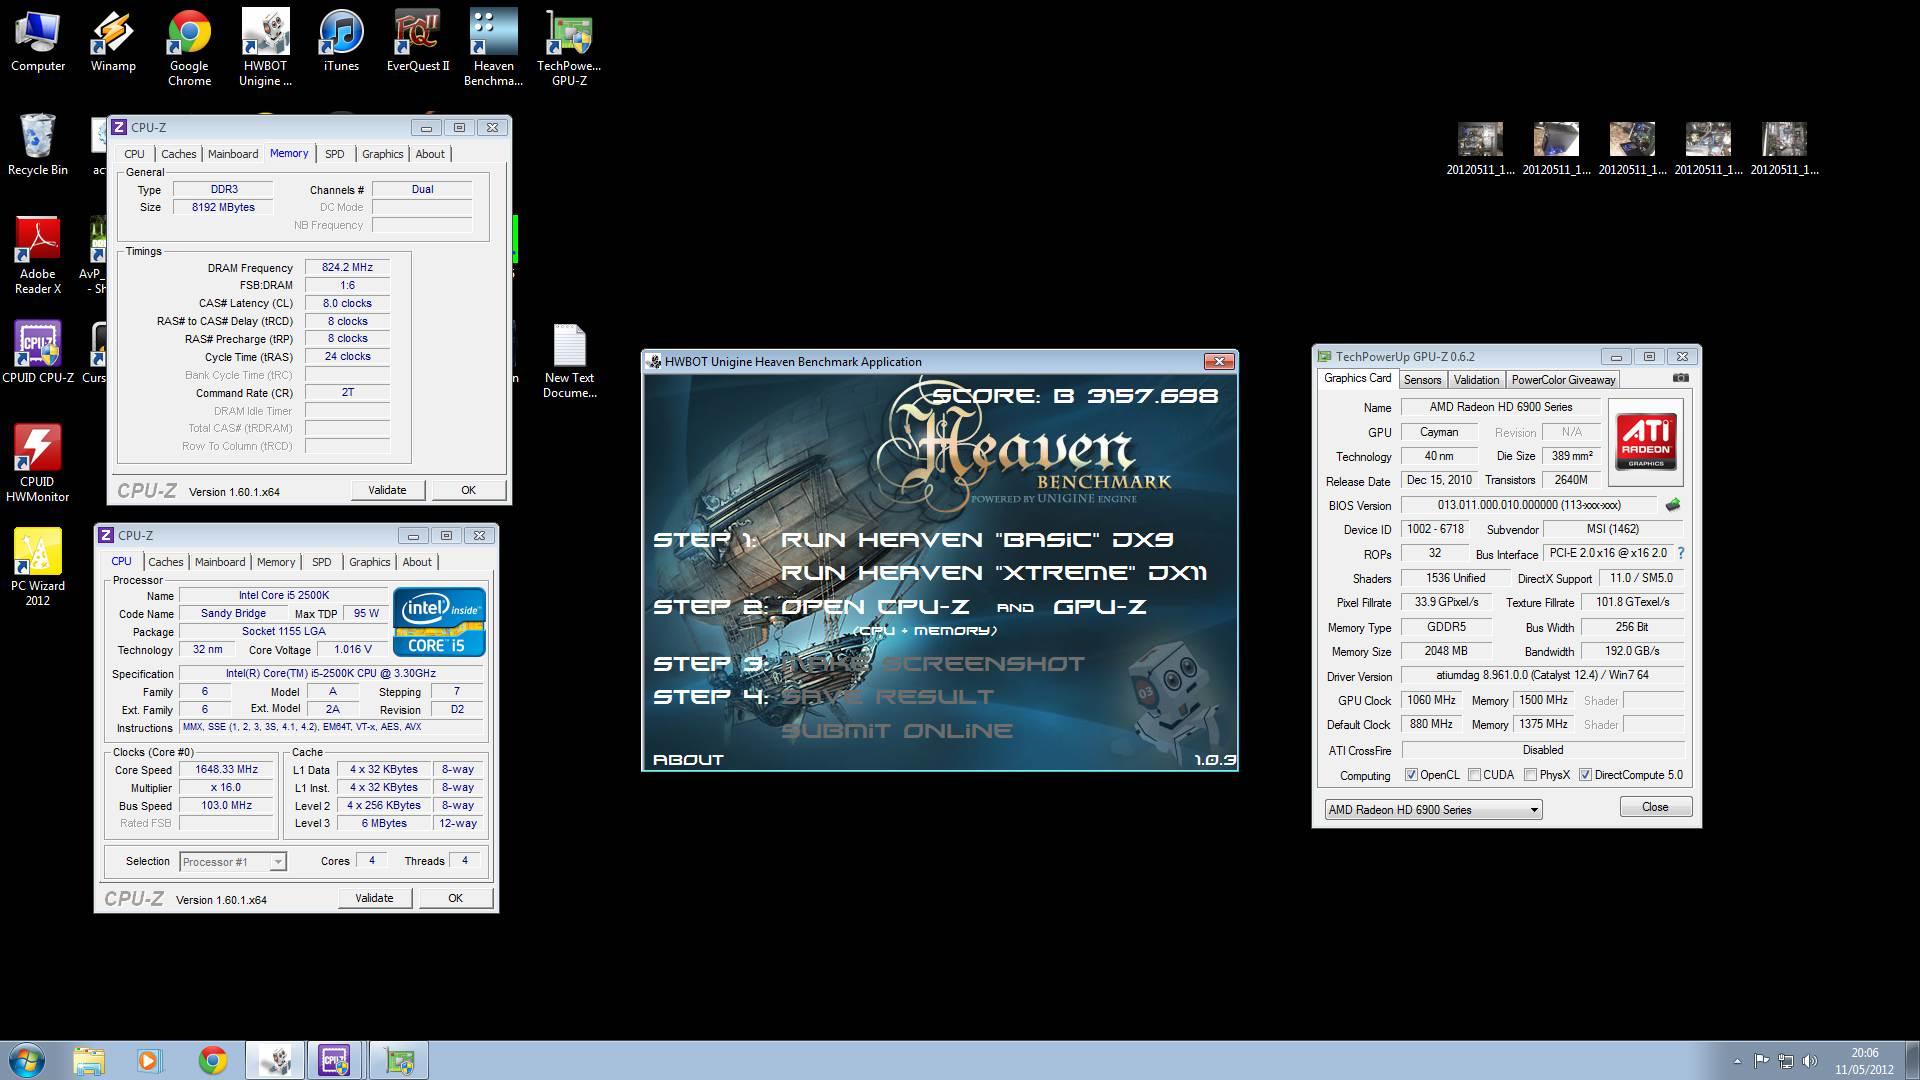This screenshot has width=1920, height=1080.
Task: Click bus interface question mark help
Action: tap(1680, 553)
